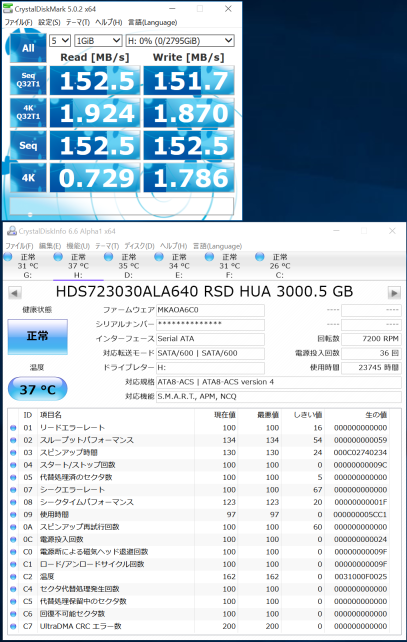Click status dot for attribute 03 row

click(13, 453)
